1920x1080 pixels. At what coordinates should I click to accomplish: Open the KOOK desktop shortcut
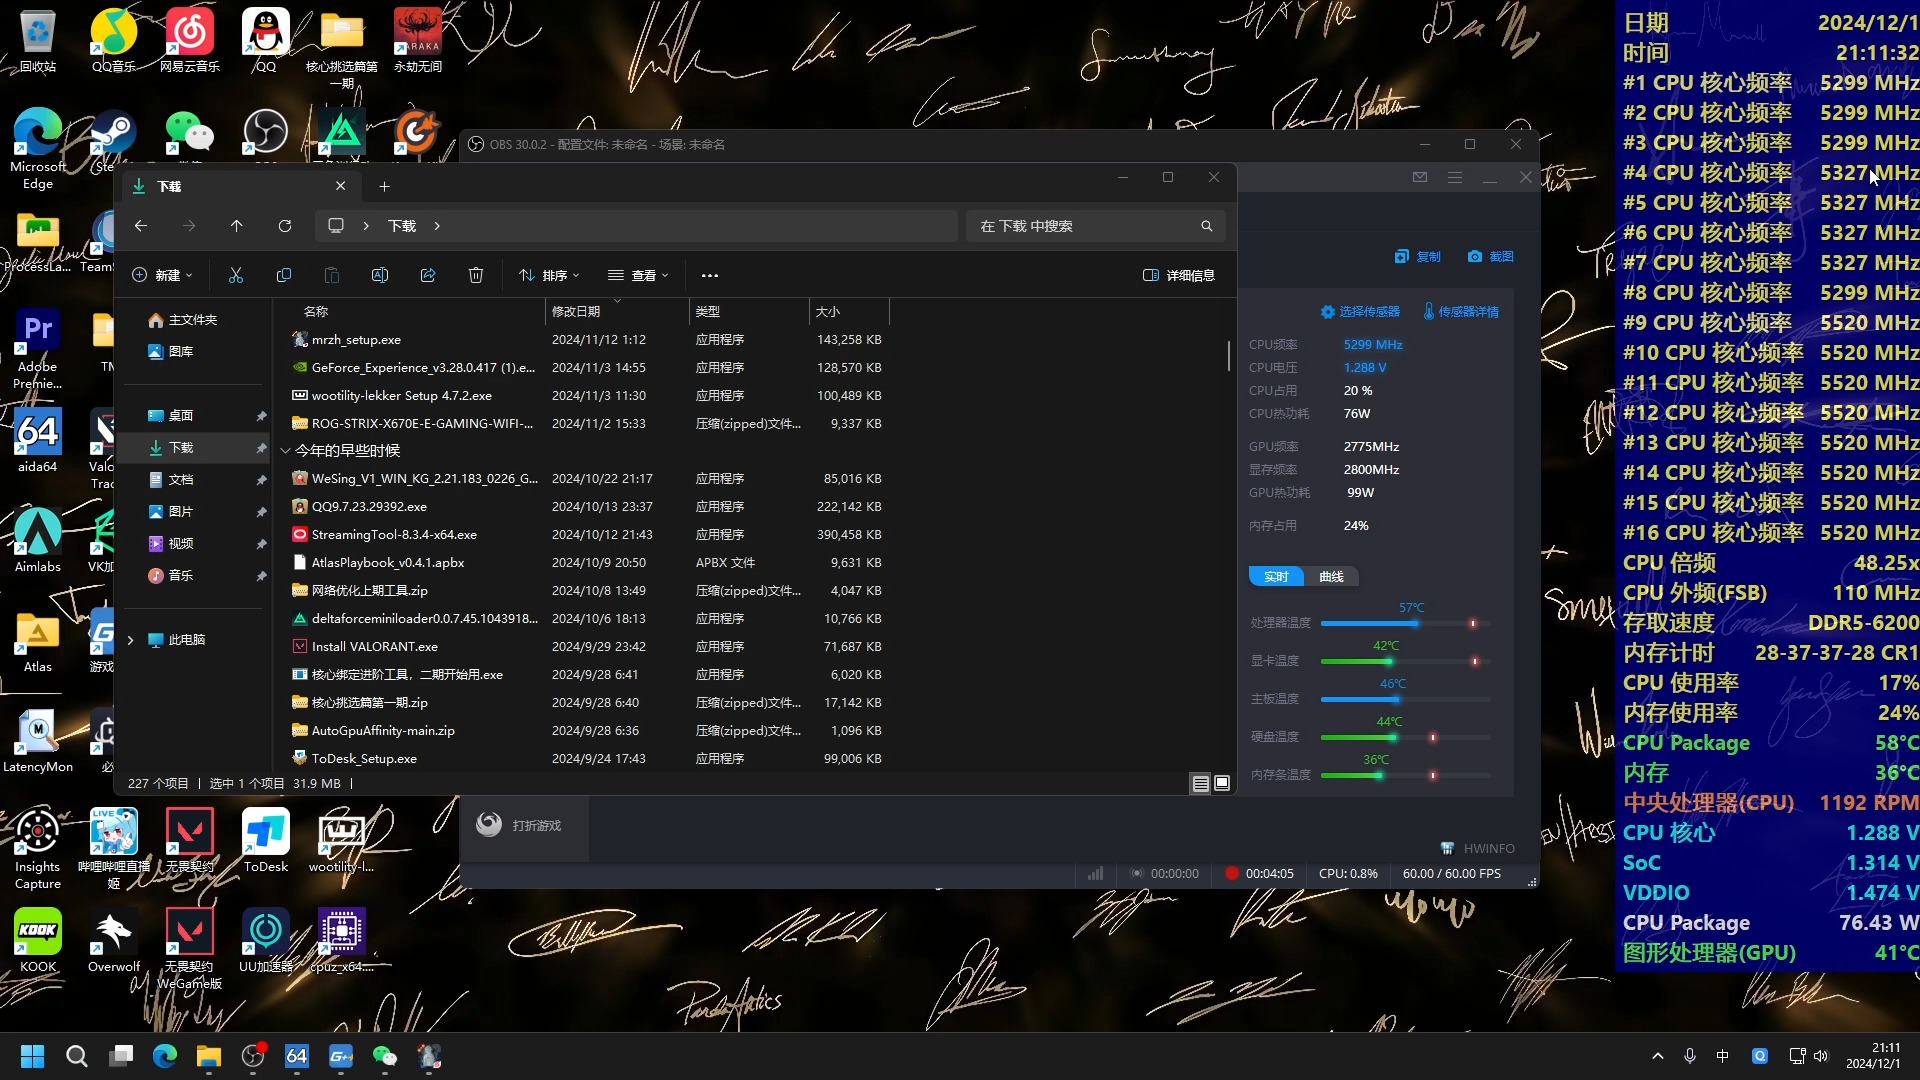coord(38,941)
